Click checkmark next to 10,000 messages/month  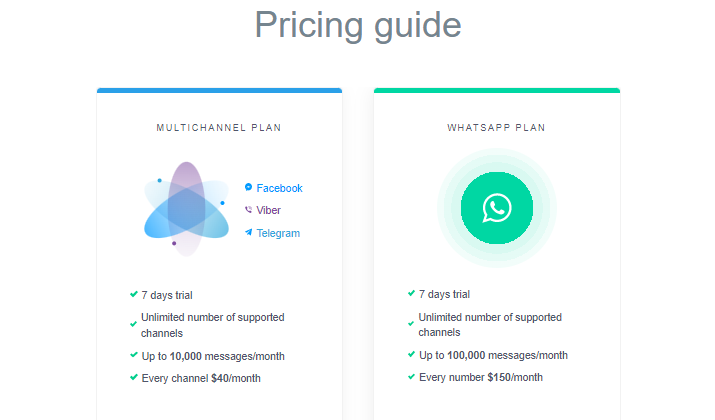pos(134,355)
